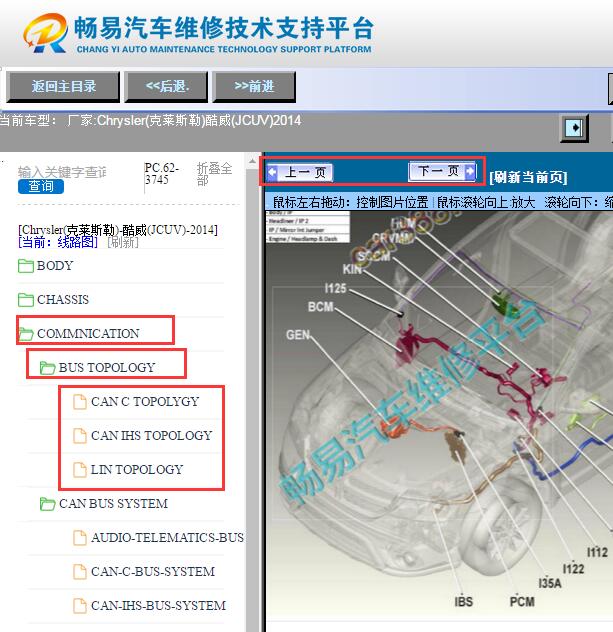Click the page icon beside CAN IHS TOPOLOGY
This screenshot has height=632, width=613.
(80, 436)
